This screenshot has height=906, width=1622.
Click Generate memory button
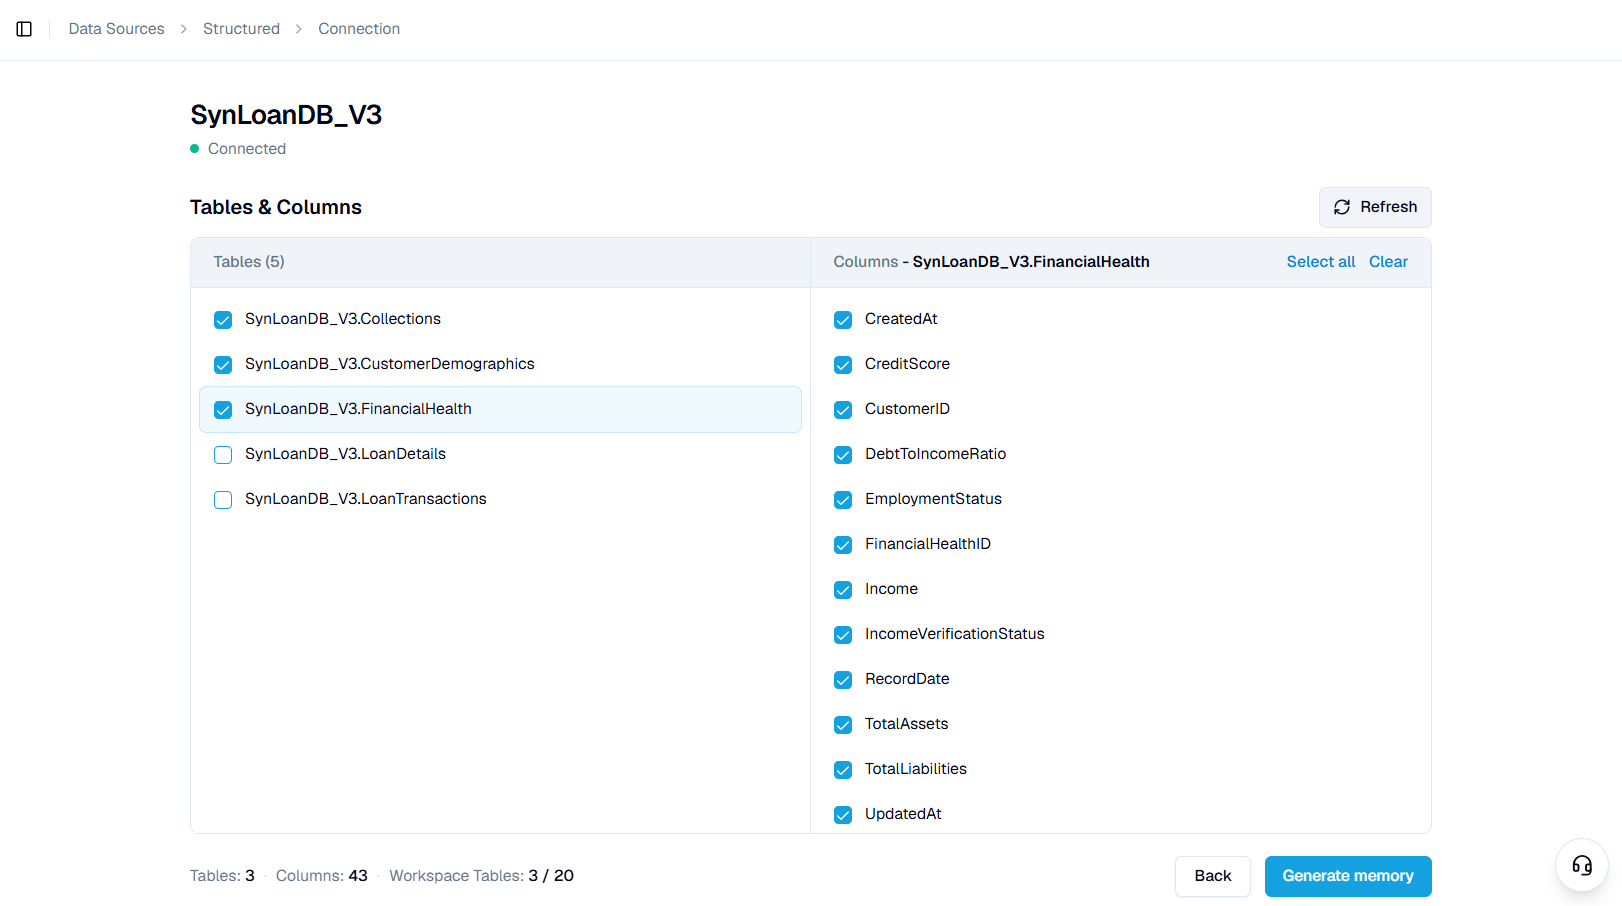(1348, 876)
